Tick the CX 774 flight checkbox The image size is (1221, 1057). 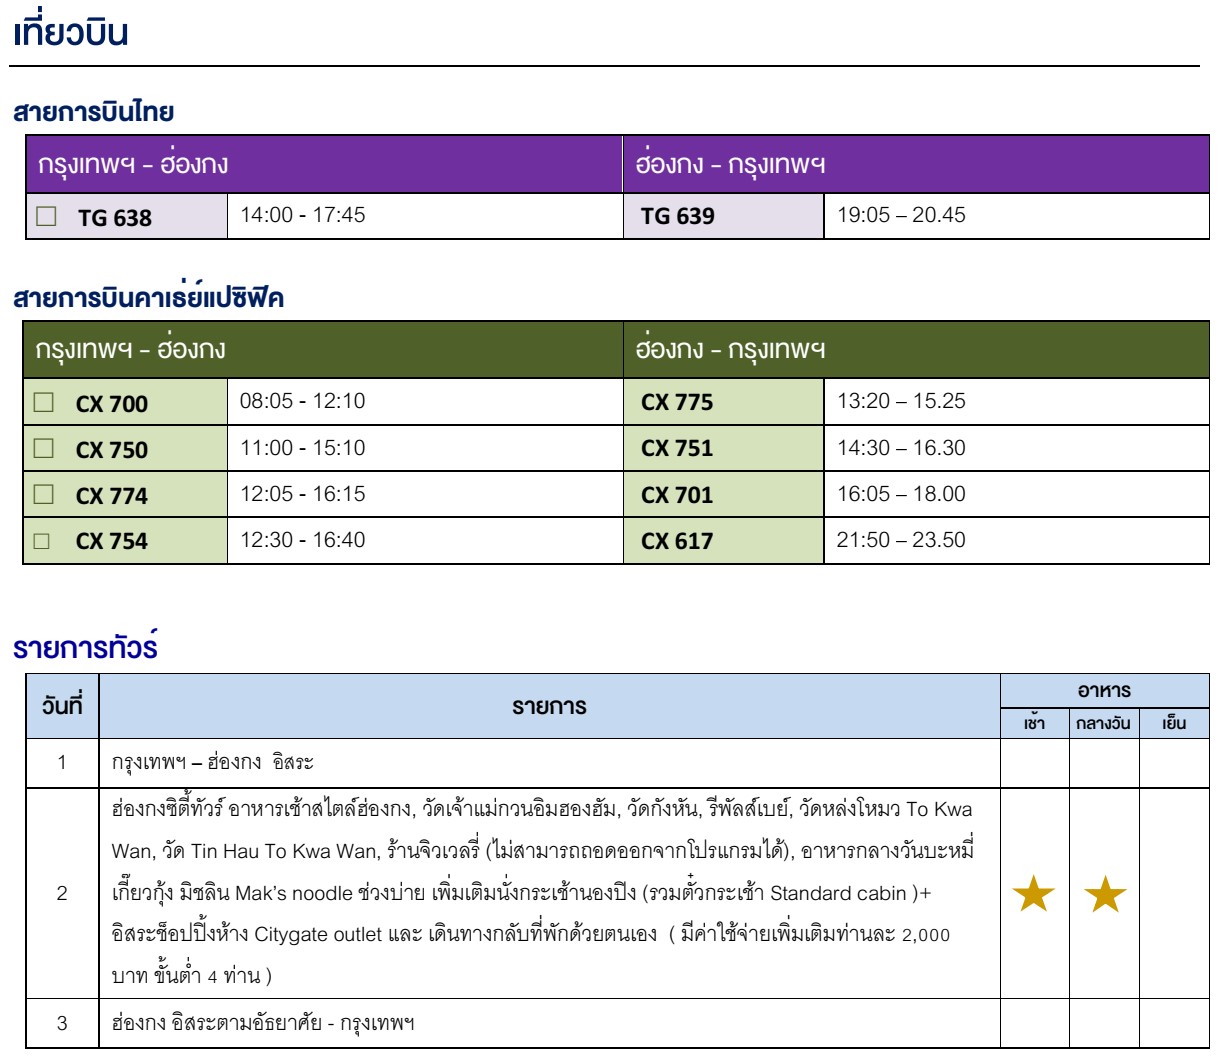point(43,495)
